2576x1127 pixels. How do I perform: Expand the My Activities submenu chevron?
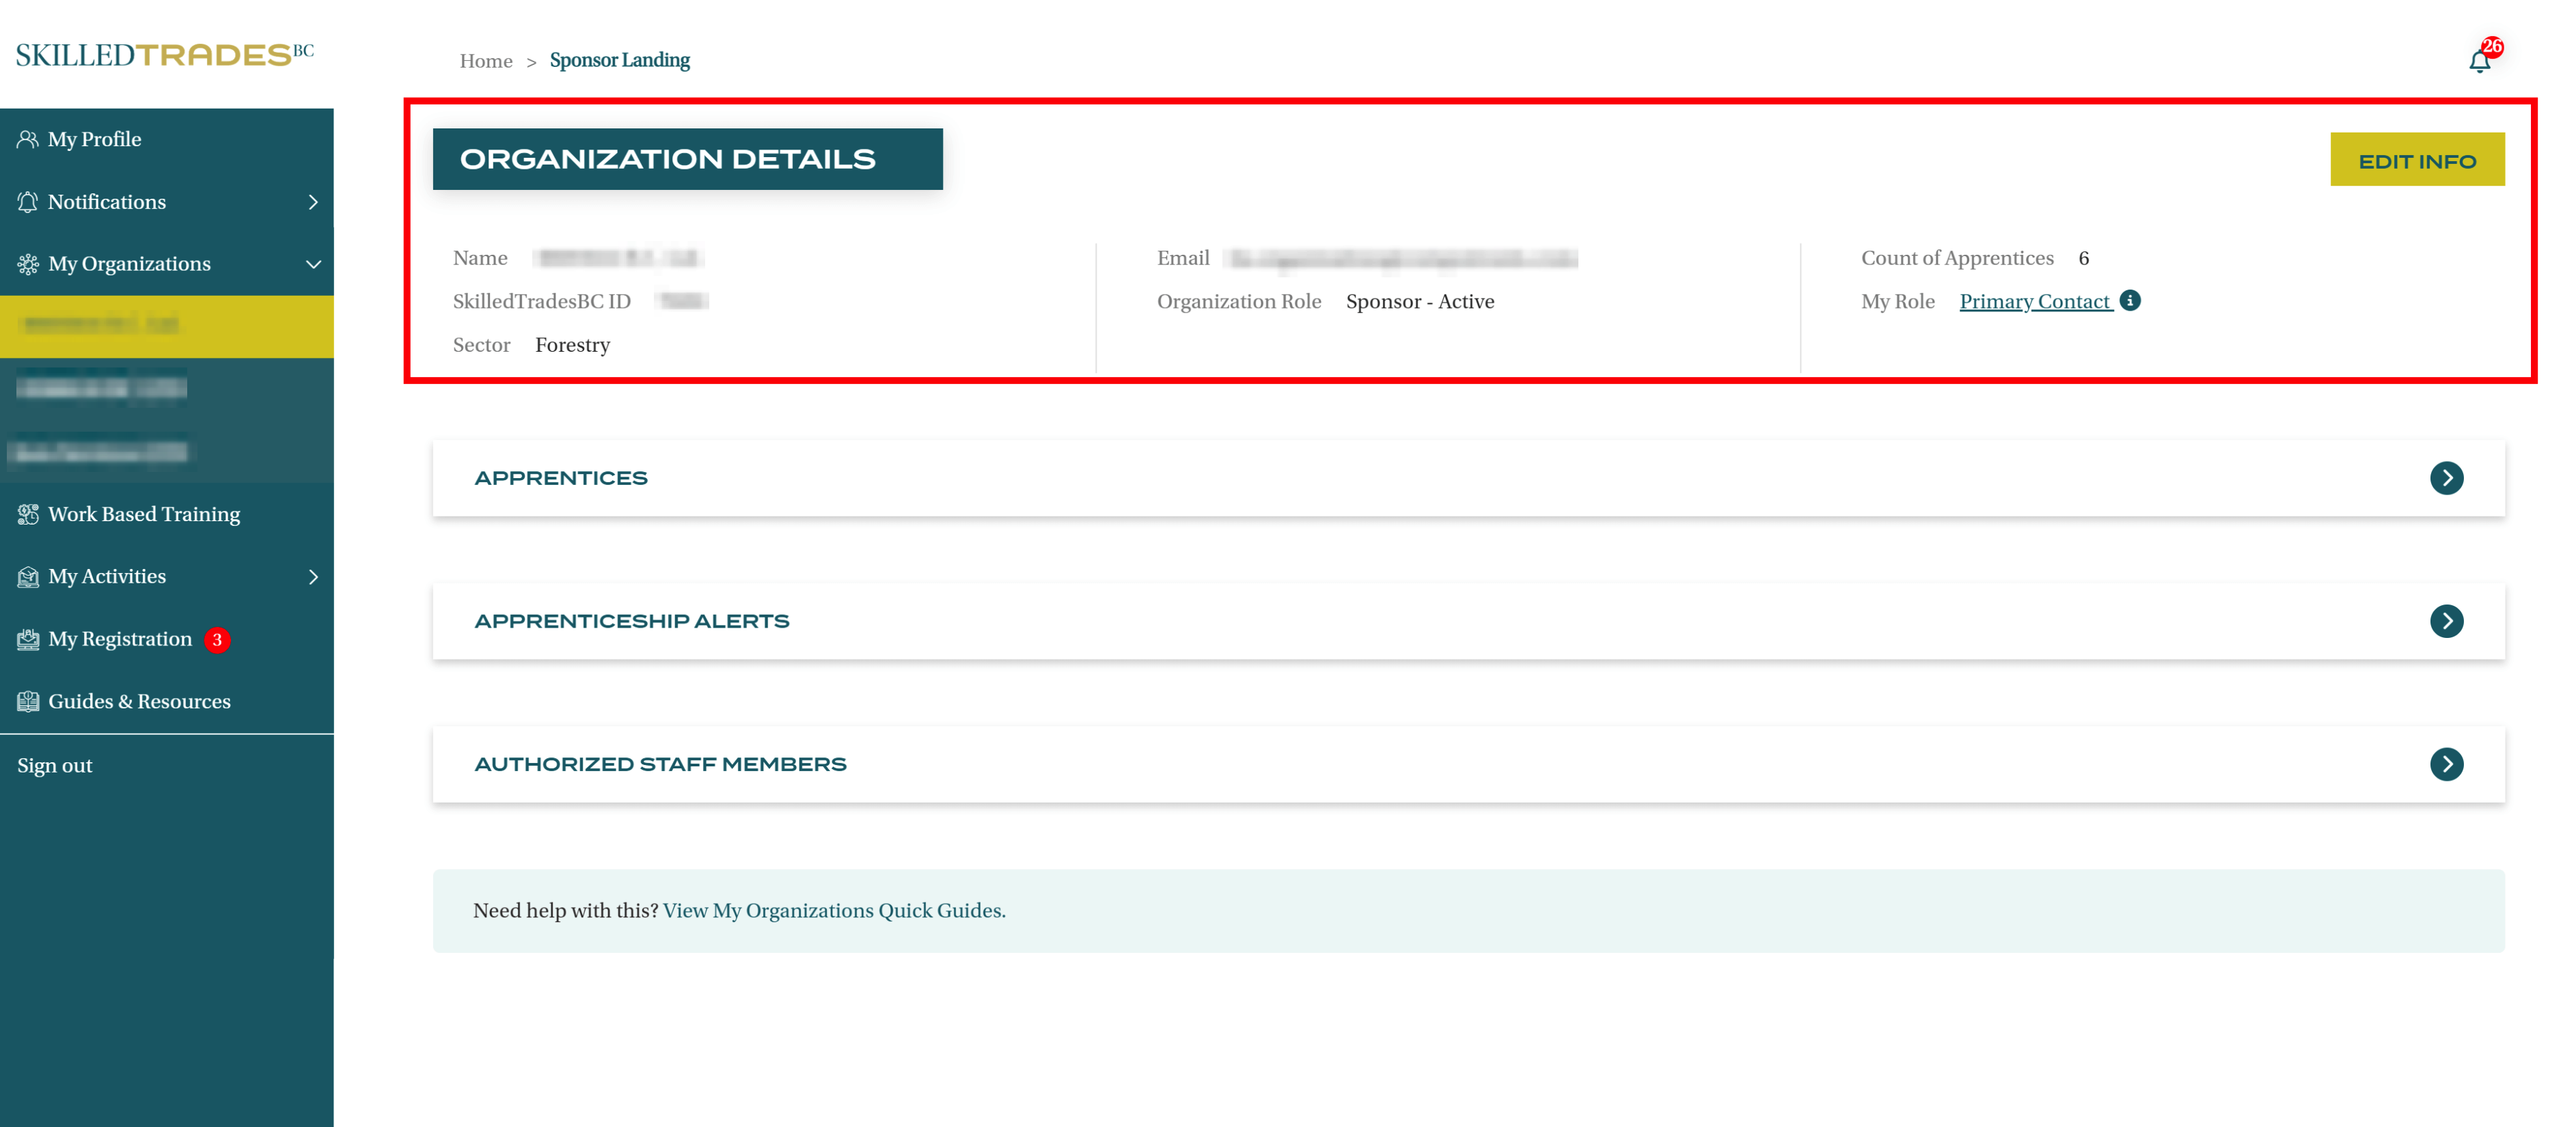[313, 577]
